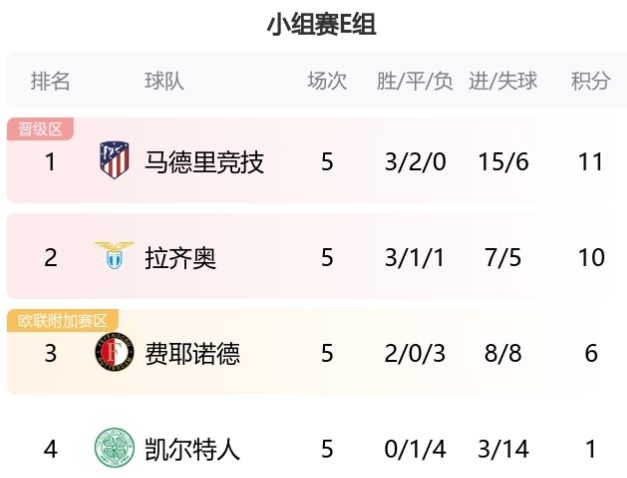Click the 排名 column header
Screen dimensions: 627x478
(50, 81)
